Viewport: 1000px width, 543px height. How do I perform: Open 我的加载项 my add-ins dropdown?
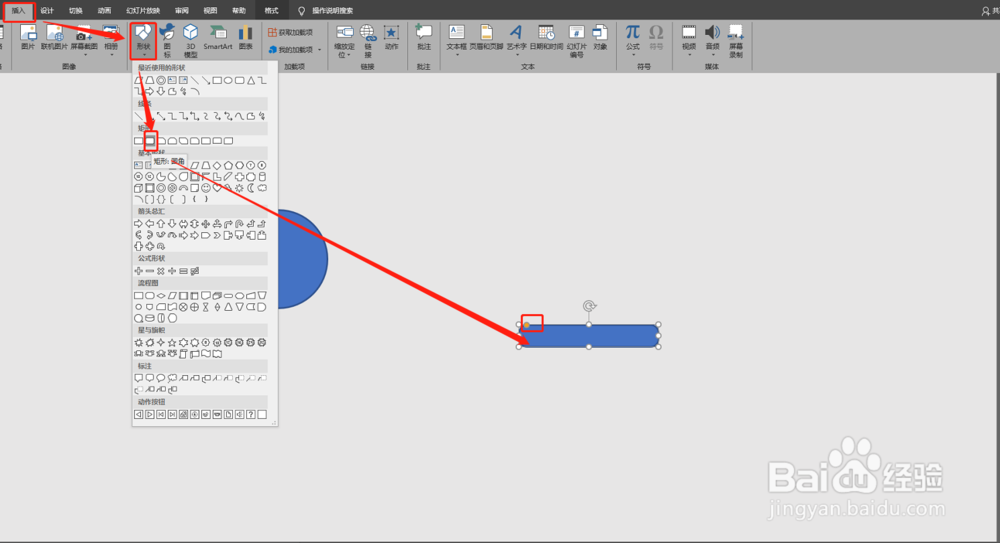click(294, 49)
